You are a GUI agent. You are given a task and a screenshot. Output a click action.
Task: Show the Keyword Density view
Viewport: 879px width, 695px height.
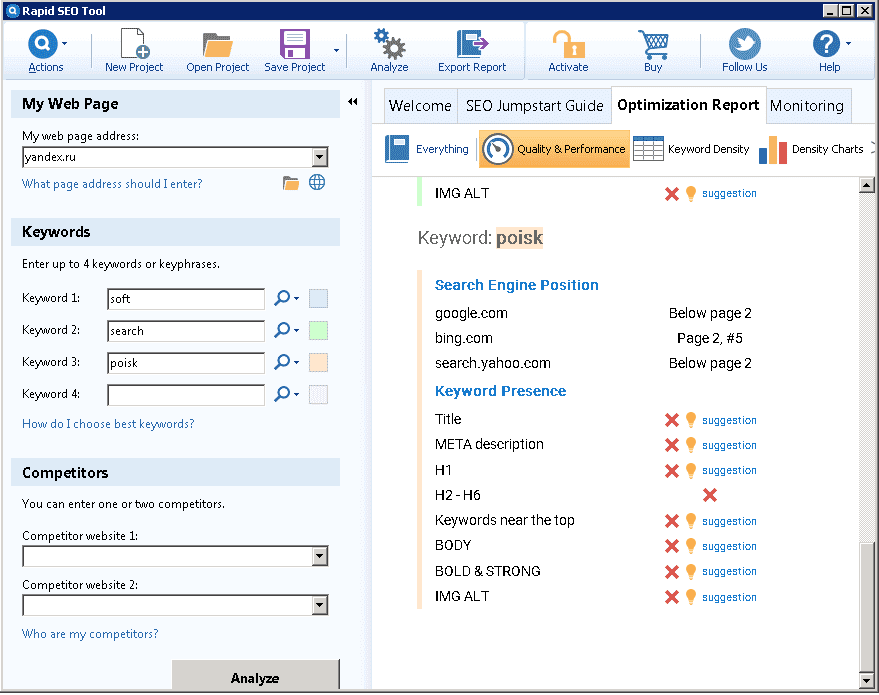pos(692,149)
